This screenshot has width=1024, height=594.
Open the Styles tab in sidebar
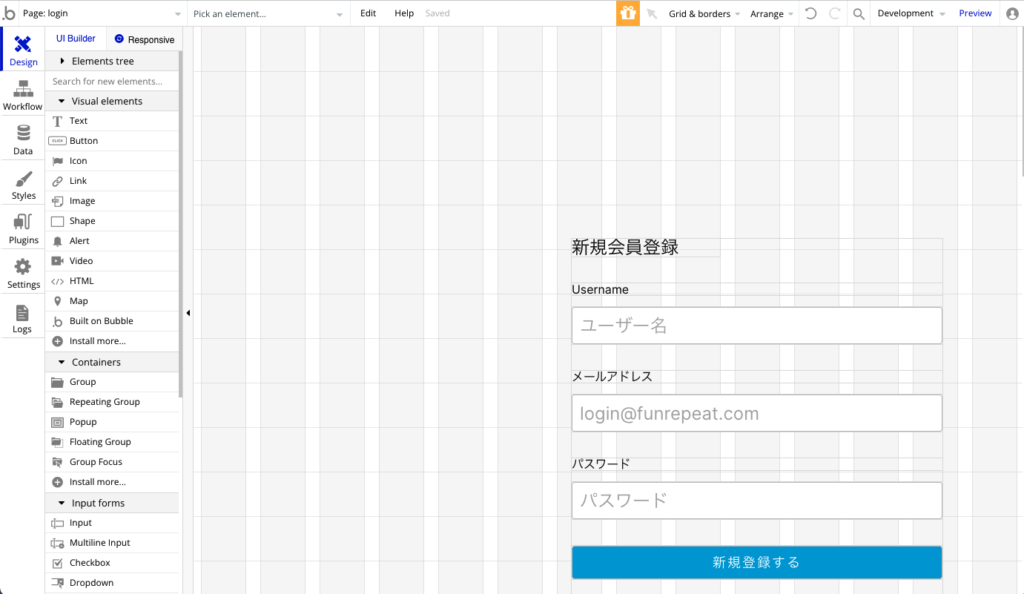tap(23, 184)
